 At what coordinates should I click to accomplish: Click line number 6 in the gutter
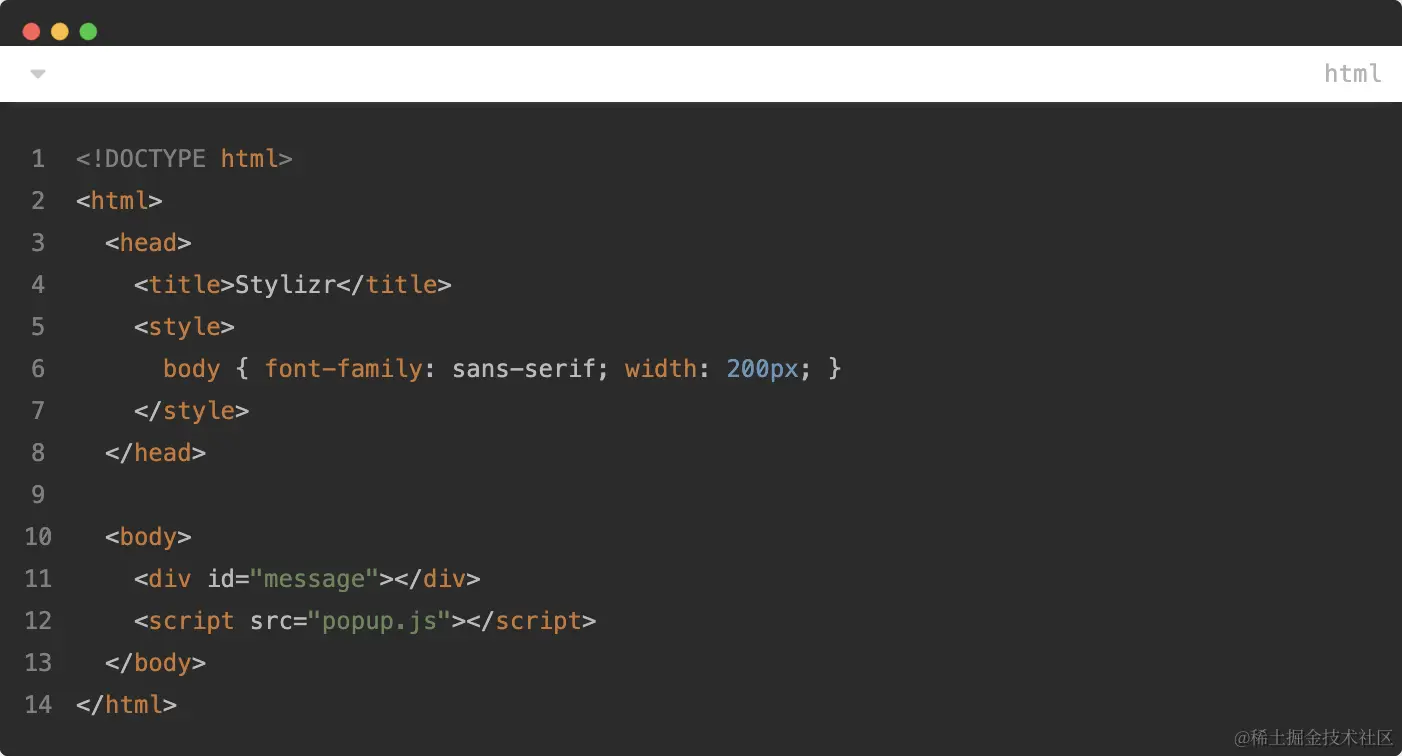pyautogui.click(x=38, y=369)
